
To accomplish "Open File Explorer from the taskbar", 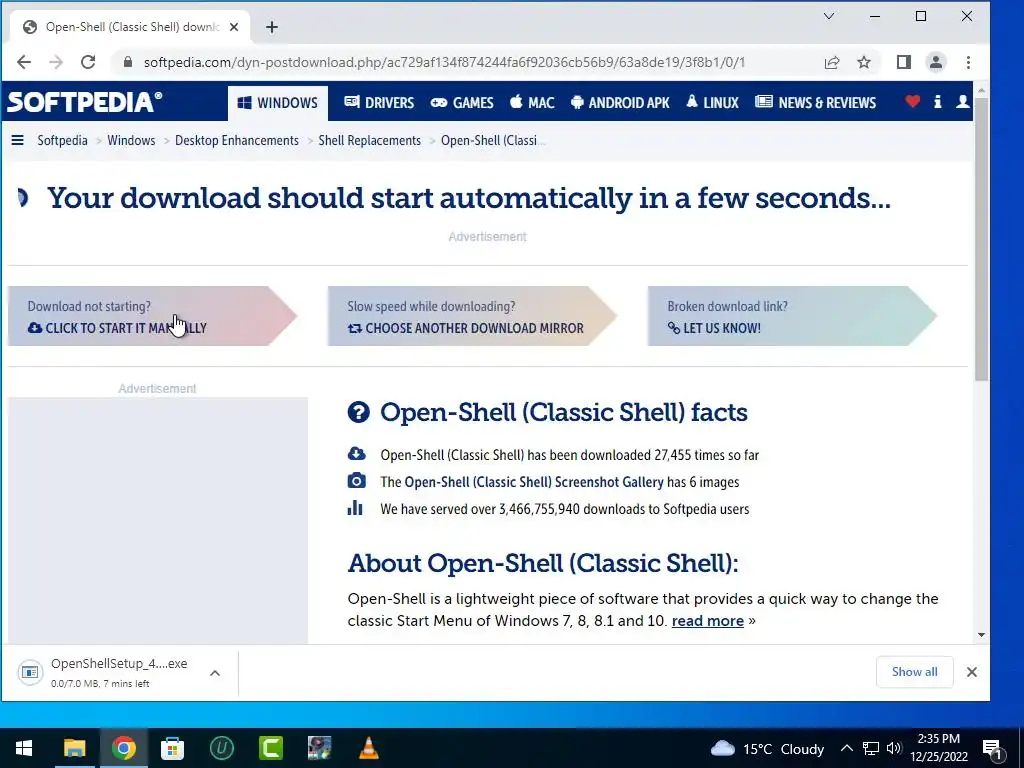I will 74,748.
